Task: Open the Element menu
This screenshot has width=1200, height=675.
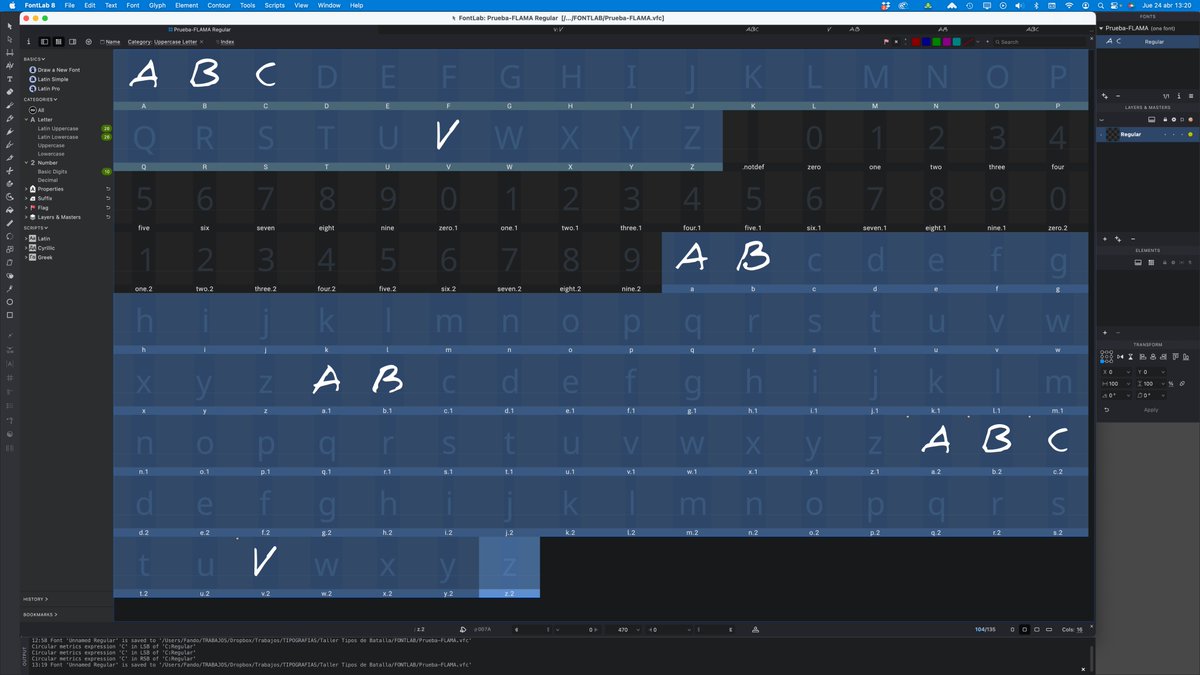Action: (x=186, y=5)
